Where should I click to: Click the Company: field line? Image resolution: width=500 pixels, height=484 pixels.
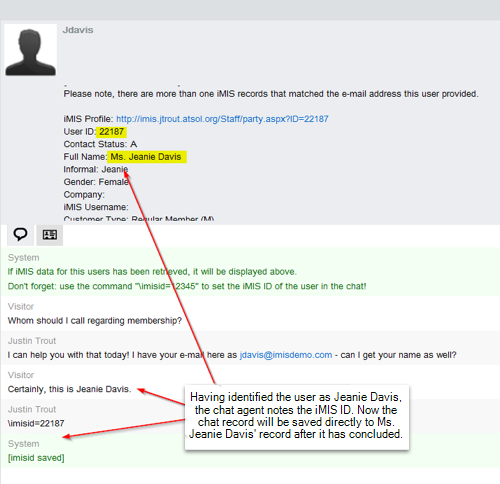pyautogui.click(x=84, y=195)
